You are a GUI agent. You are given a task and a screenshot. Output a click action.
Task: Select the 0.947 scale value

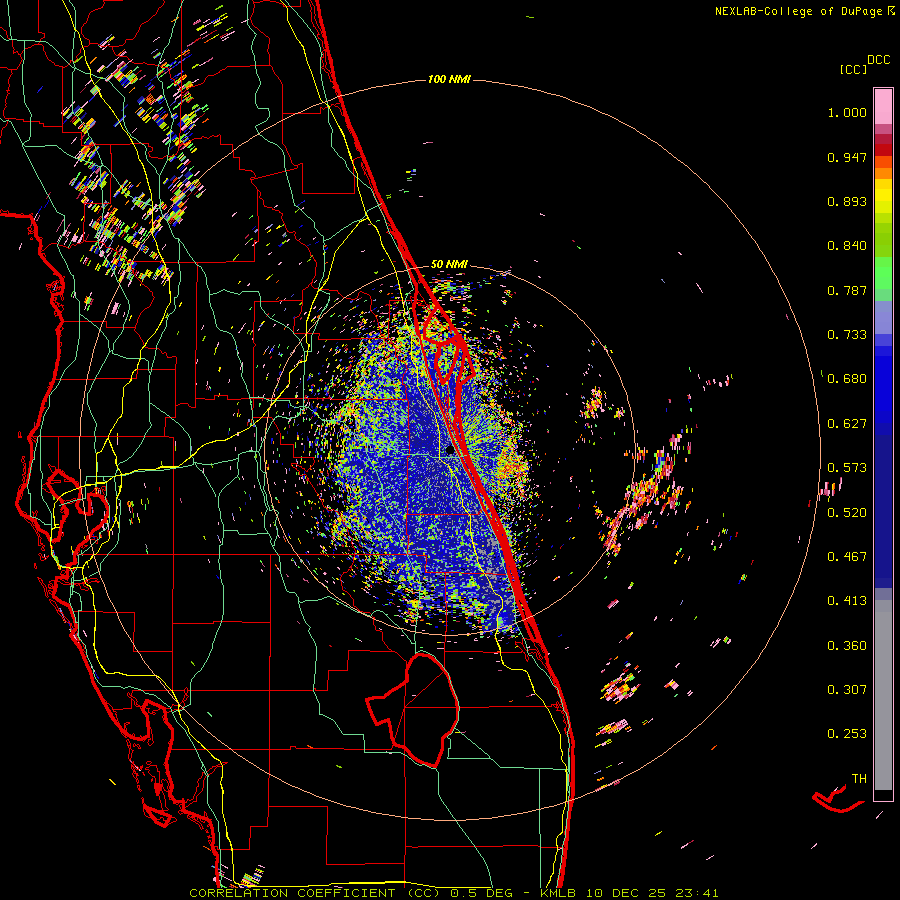point(847,157)
